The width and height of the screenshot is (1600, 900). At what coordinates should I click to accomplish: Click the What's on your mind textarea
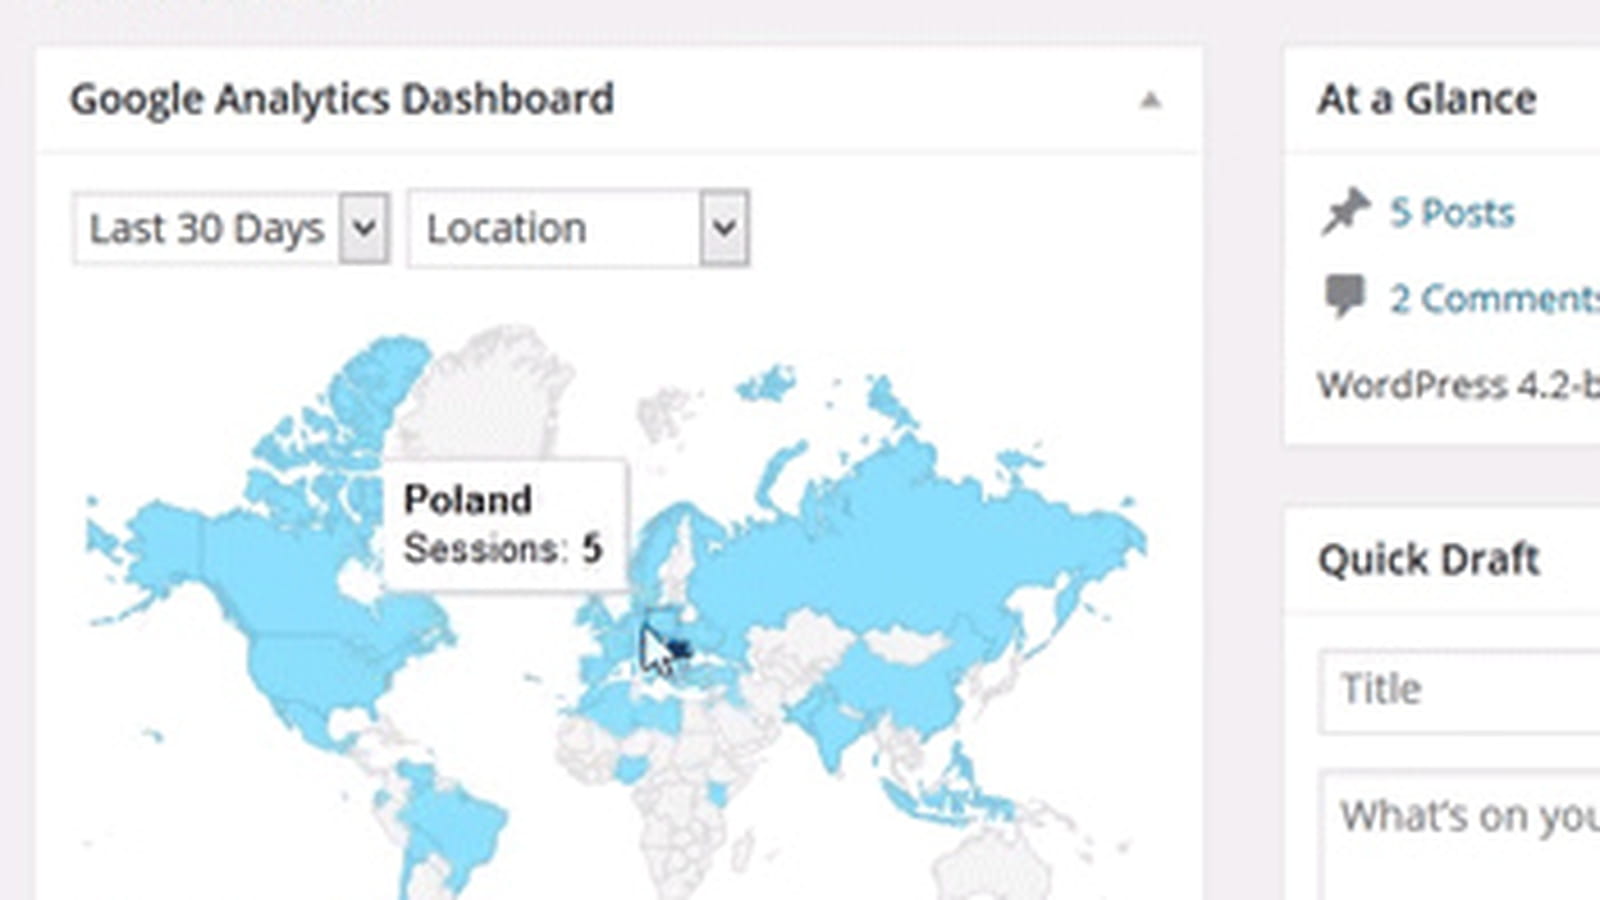click(1460, 835)
